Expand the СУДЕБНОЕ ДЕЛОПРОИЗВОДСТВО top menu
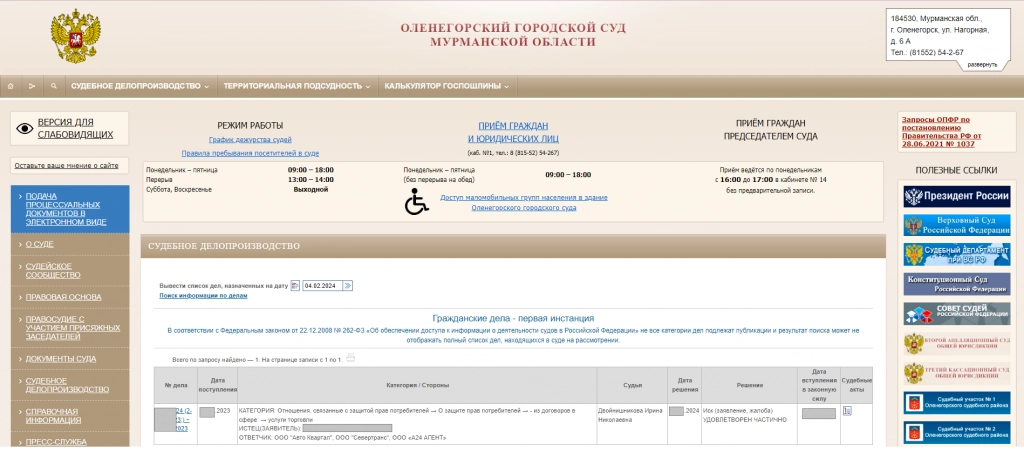Screen dimensions: 1024x465 coord(140,86)
